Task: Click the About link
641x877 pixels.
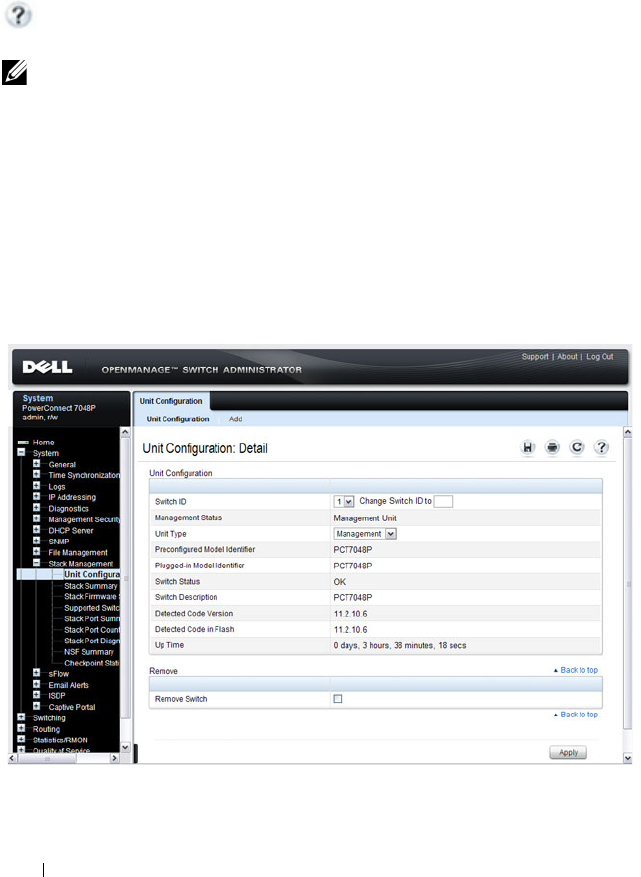Action: click(x=567, y=356)
